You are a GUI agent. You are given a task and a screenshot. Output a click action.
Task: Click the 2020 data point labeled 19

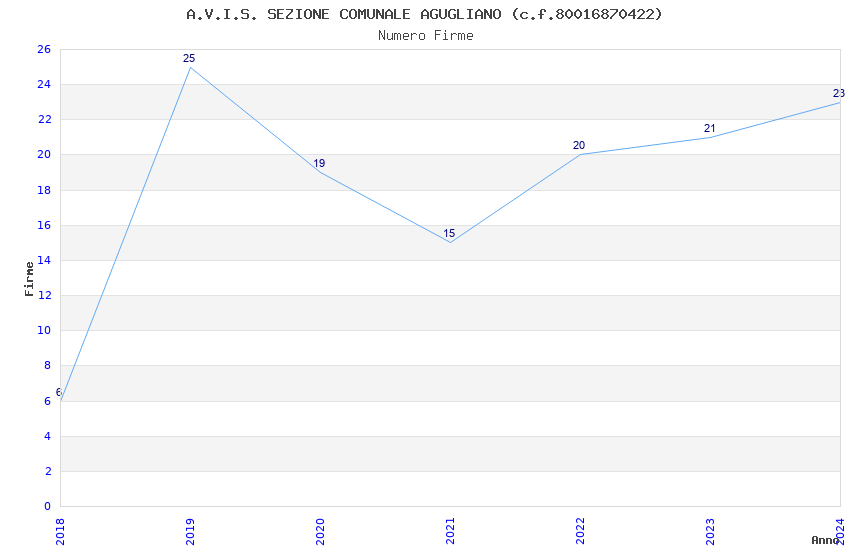coord(320,172)
